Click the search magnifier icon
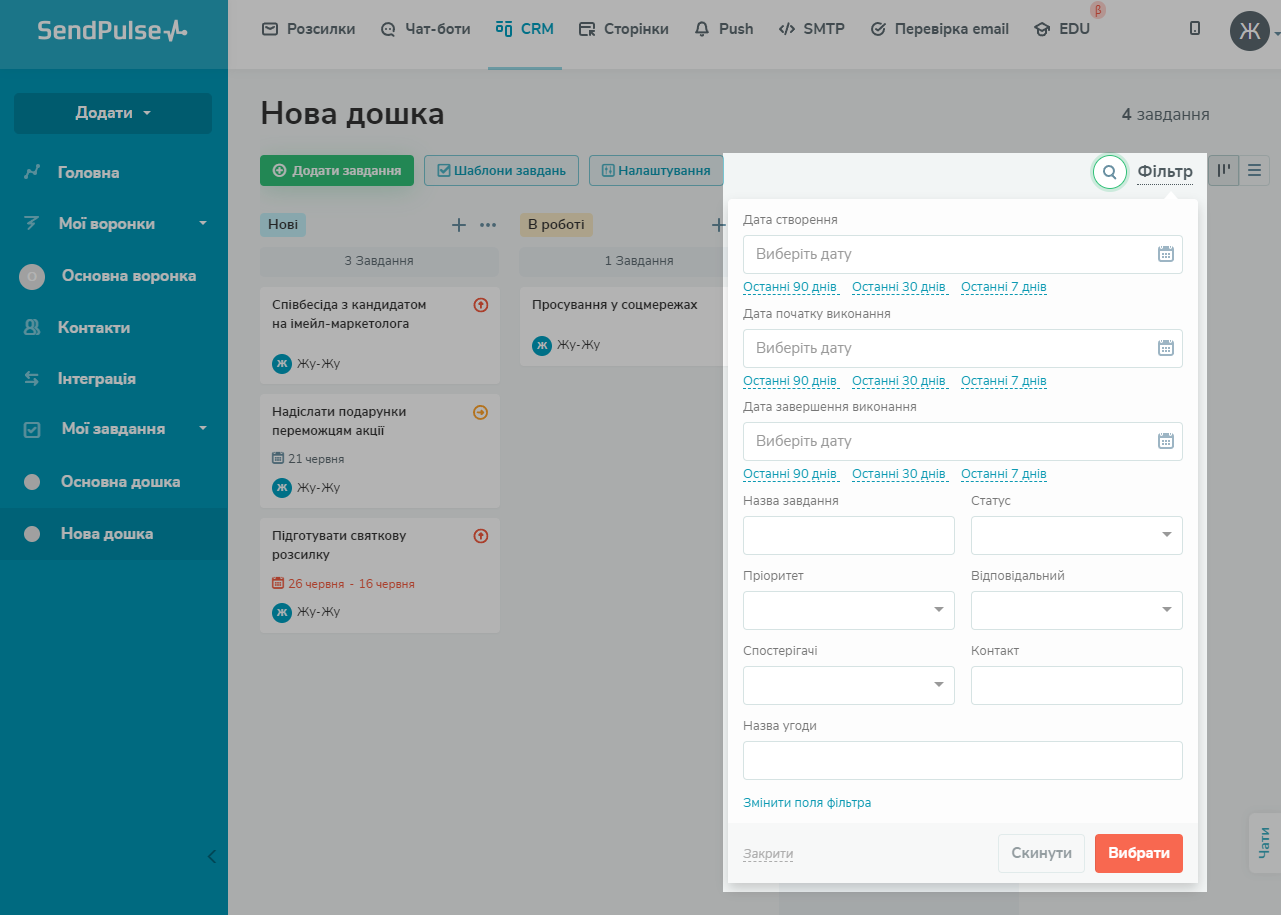This screenshot has width=1281, height=915. (x=1109, y=172)
